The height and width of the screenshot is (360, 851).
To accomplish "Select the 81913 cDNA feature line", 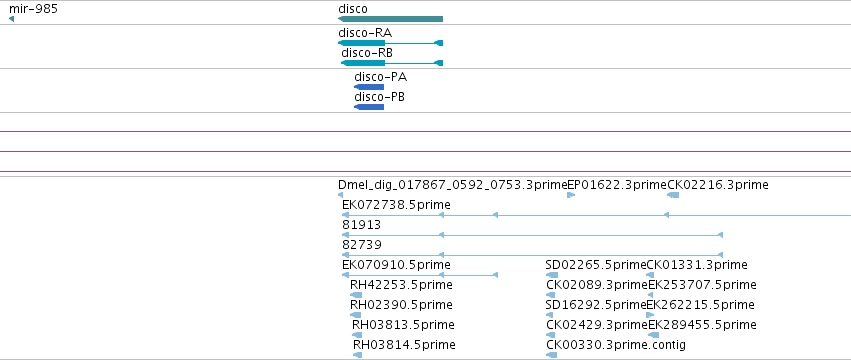I will coord(532,235).
